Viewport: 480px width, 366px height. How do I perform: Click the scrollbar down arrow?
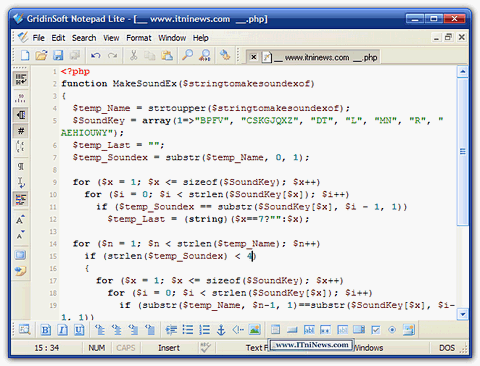click(463, 314)
